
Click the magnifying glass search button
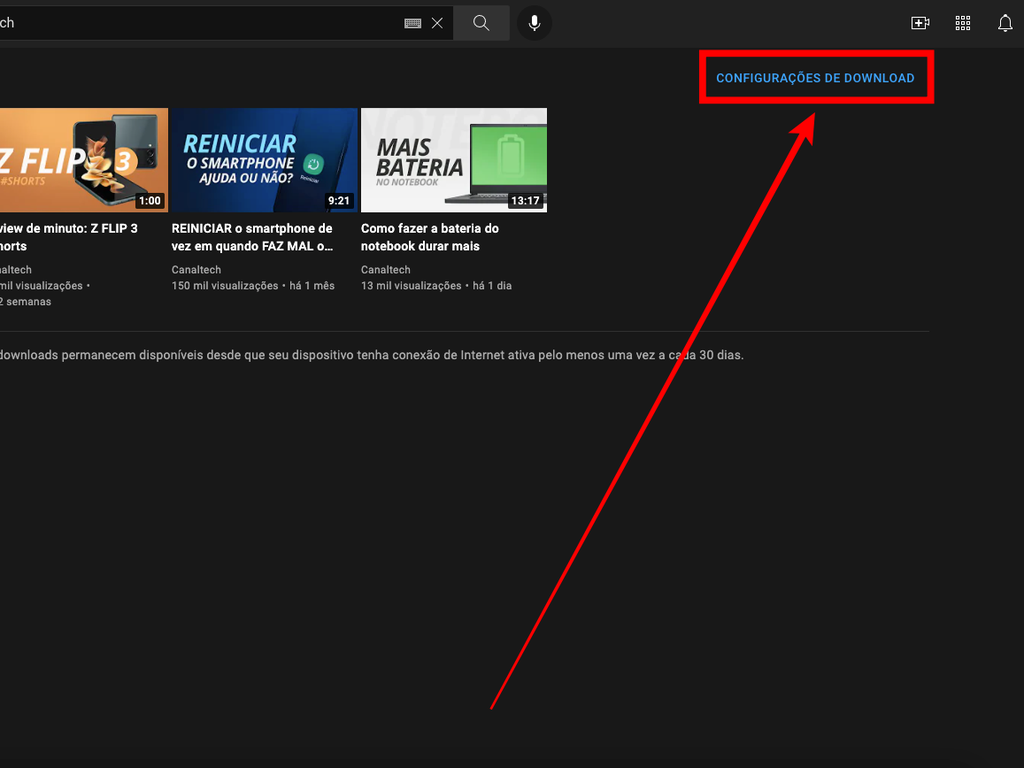point(481,24)
